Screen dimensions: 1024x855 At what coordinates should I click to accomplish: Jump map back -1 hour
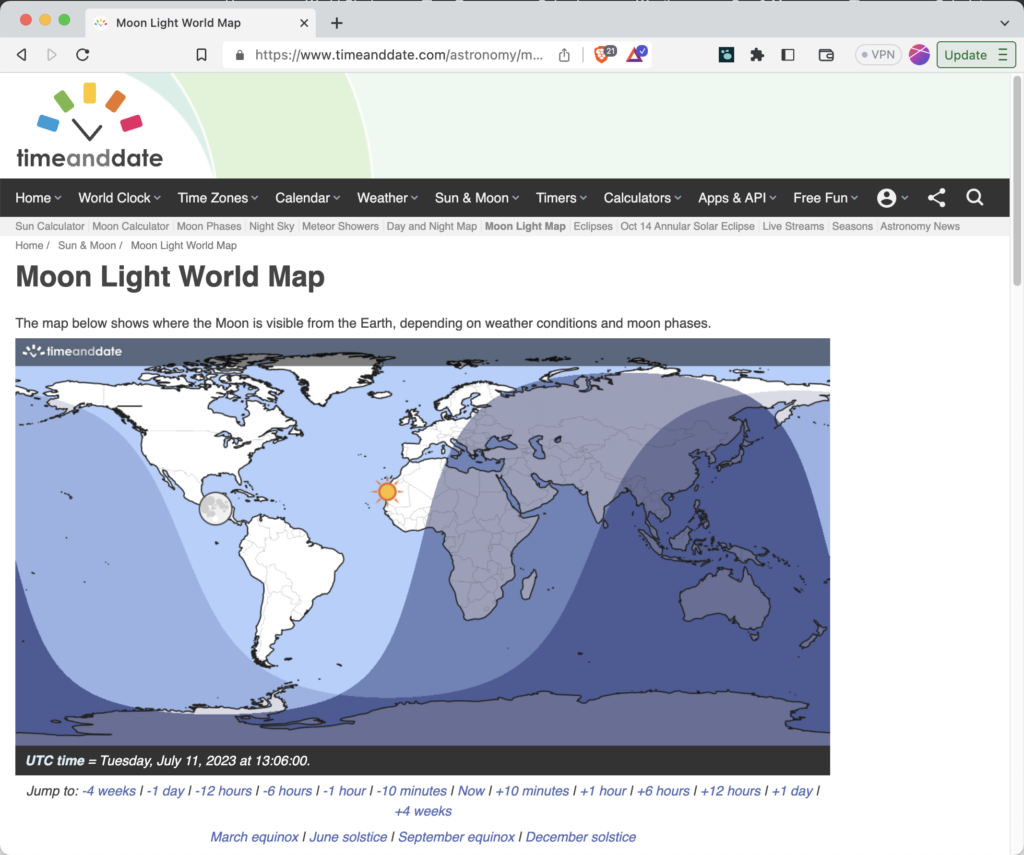click(345, 791)
